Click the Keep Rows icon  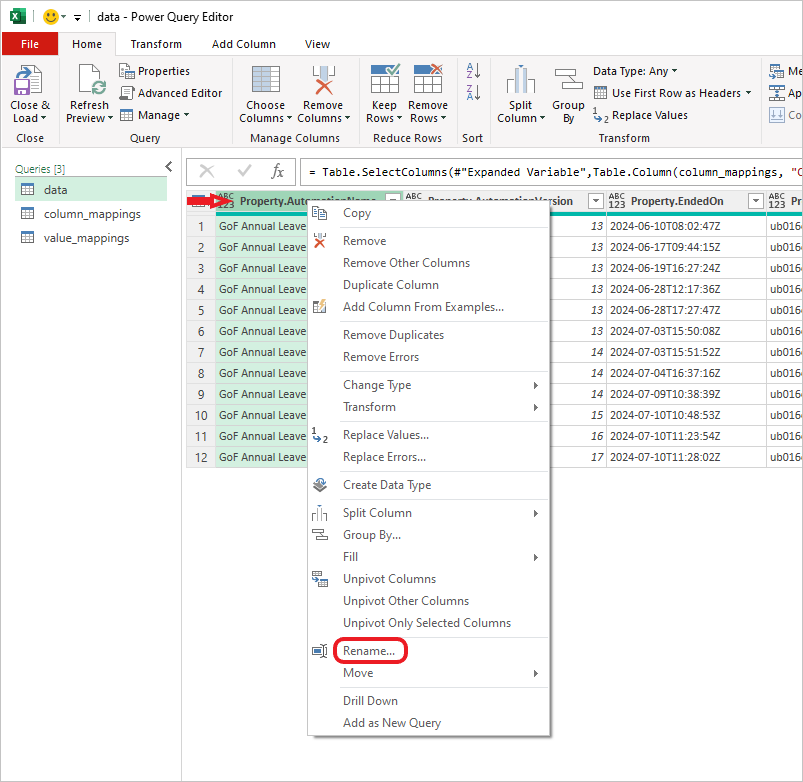pos(385,79)
